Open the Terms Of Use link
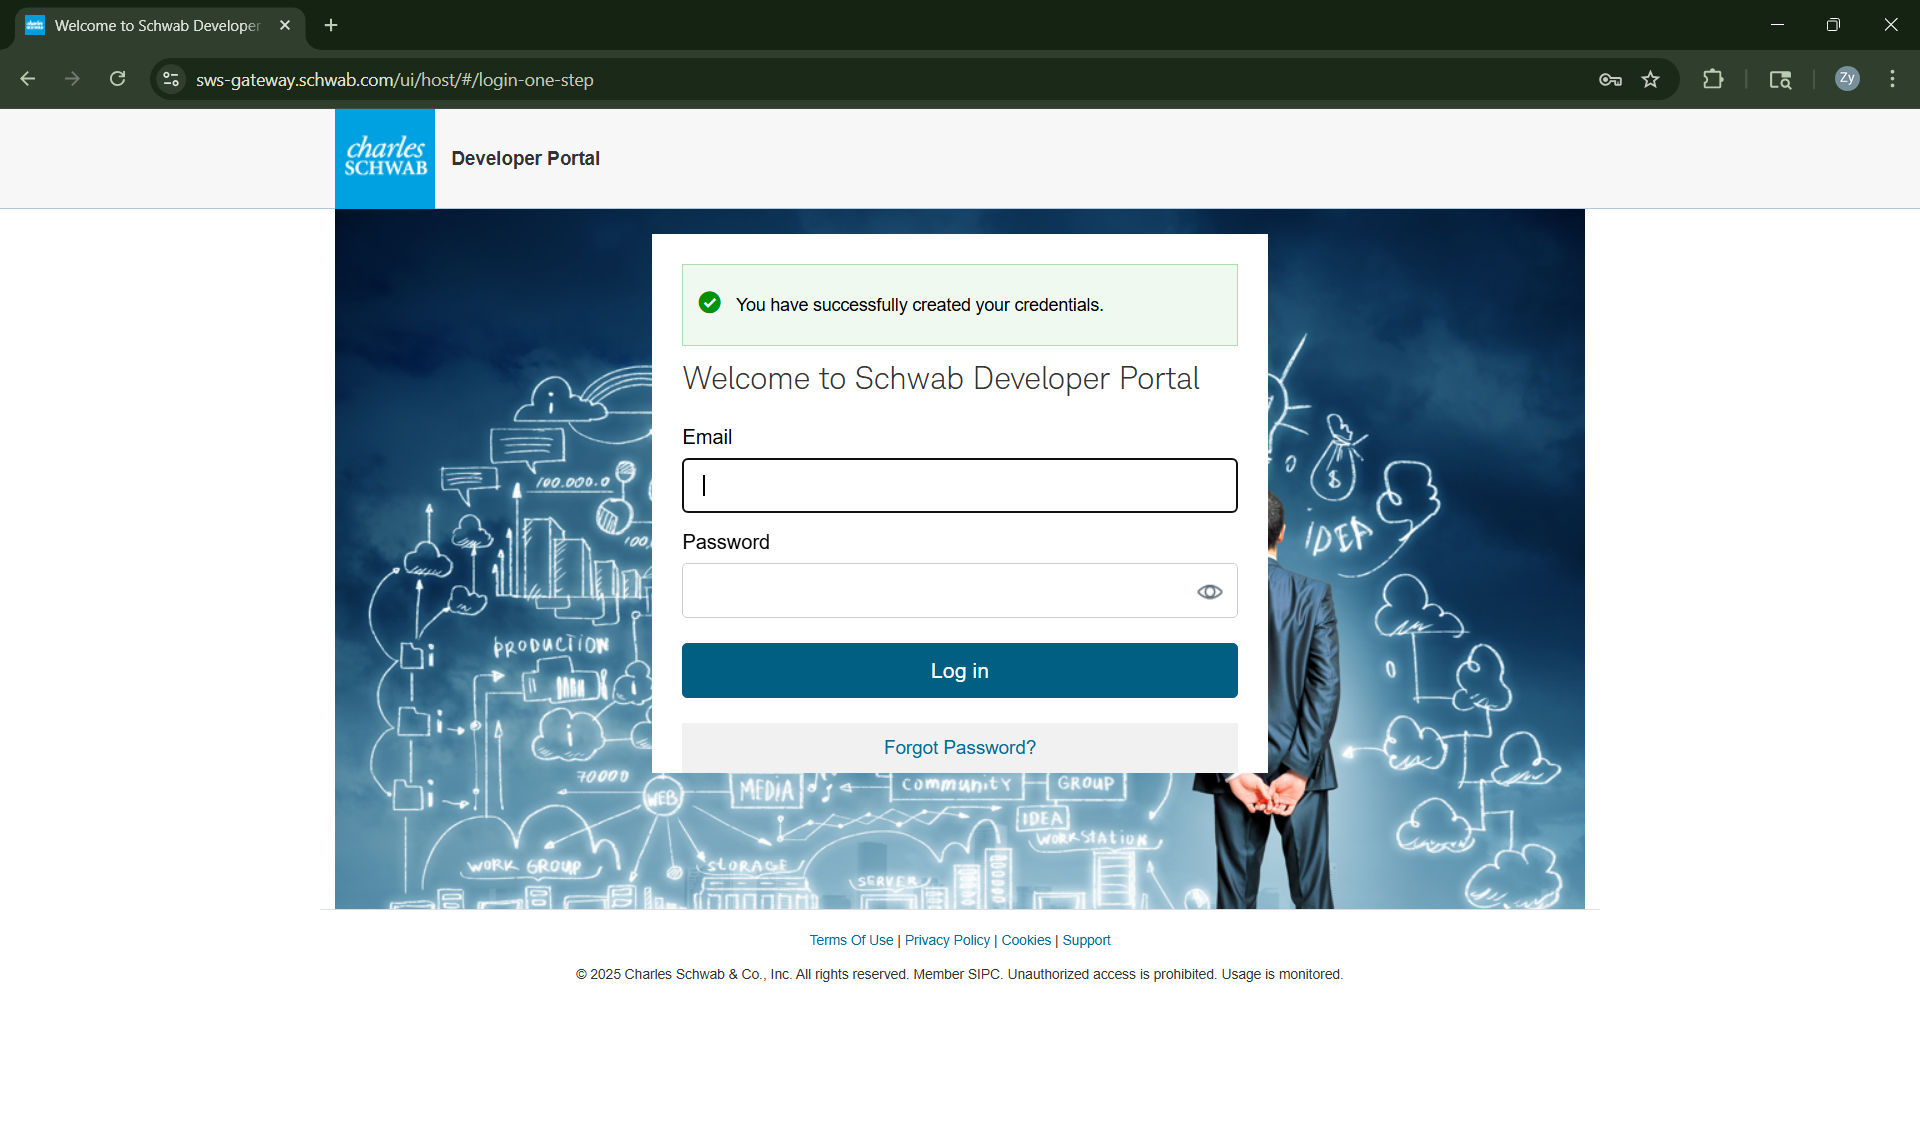 tap(850, 940)
